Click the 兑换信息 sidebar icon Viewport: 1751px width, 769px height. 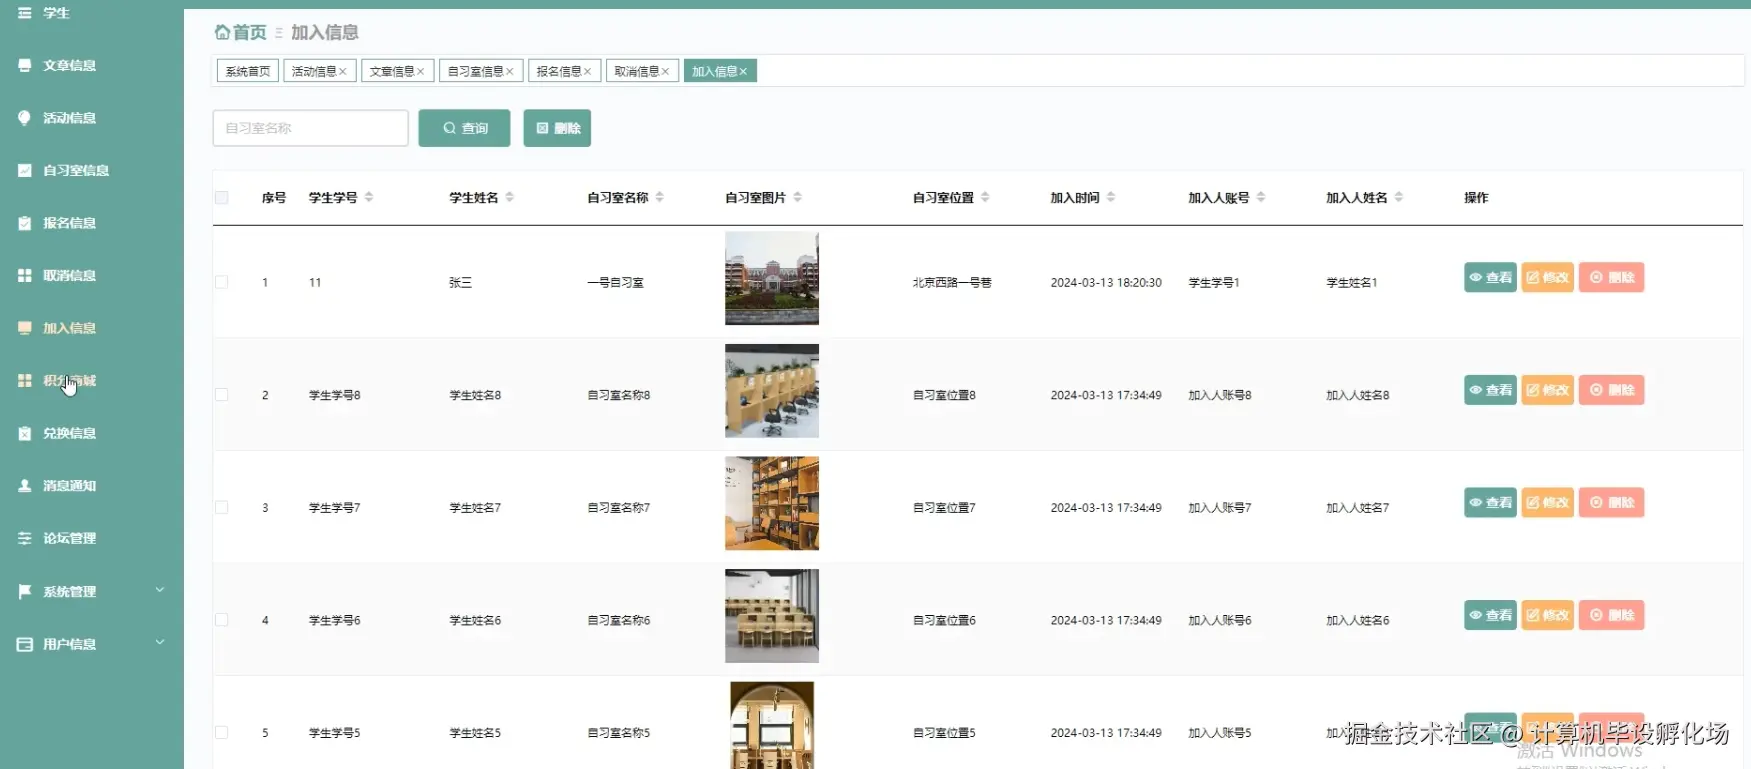coord(24,433)
